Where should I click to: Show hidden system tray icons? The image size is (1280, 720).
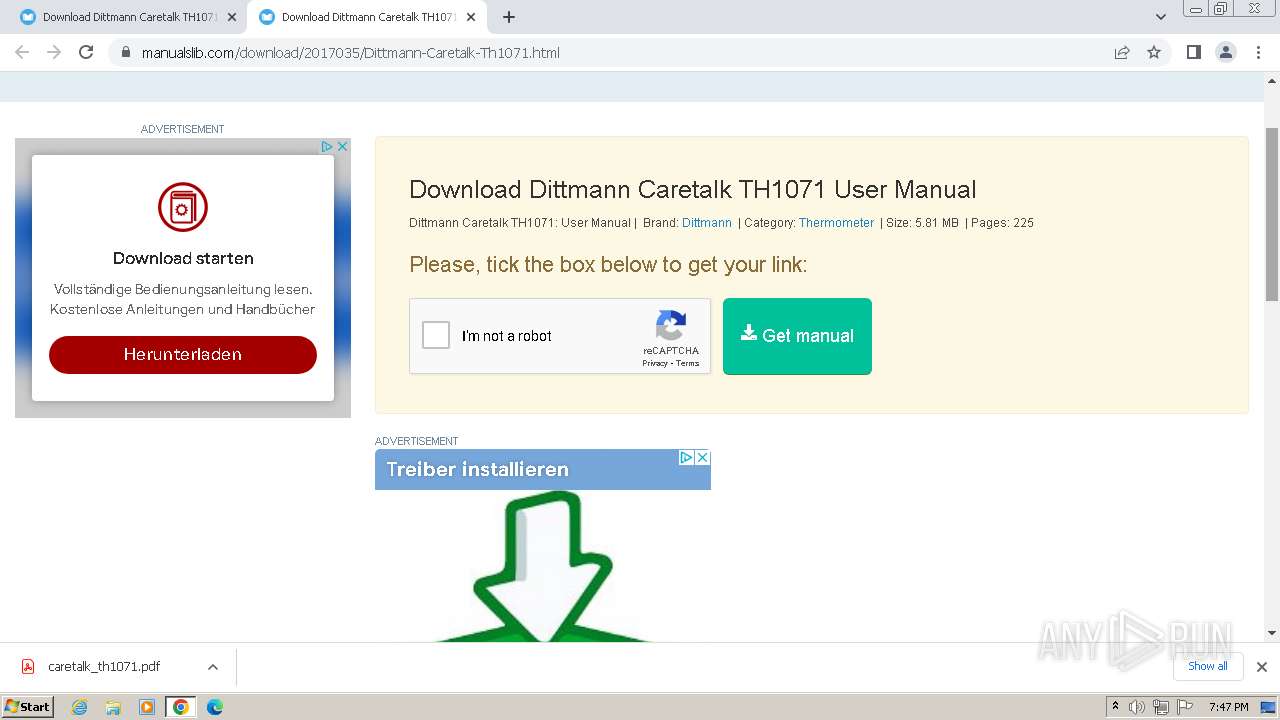(x=1115, y=707)
